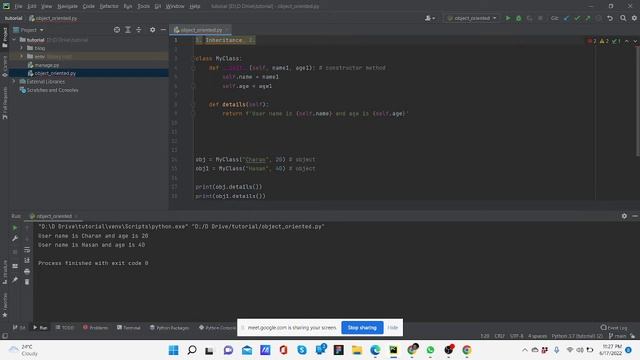
Task: Open the Run tool window tab
Action: tap(40, 327)
